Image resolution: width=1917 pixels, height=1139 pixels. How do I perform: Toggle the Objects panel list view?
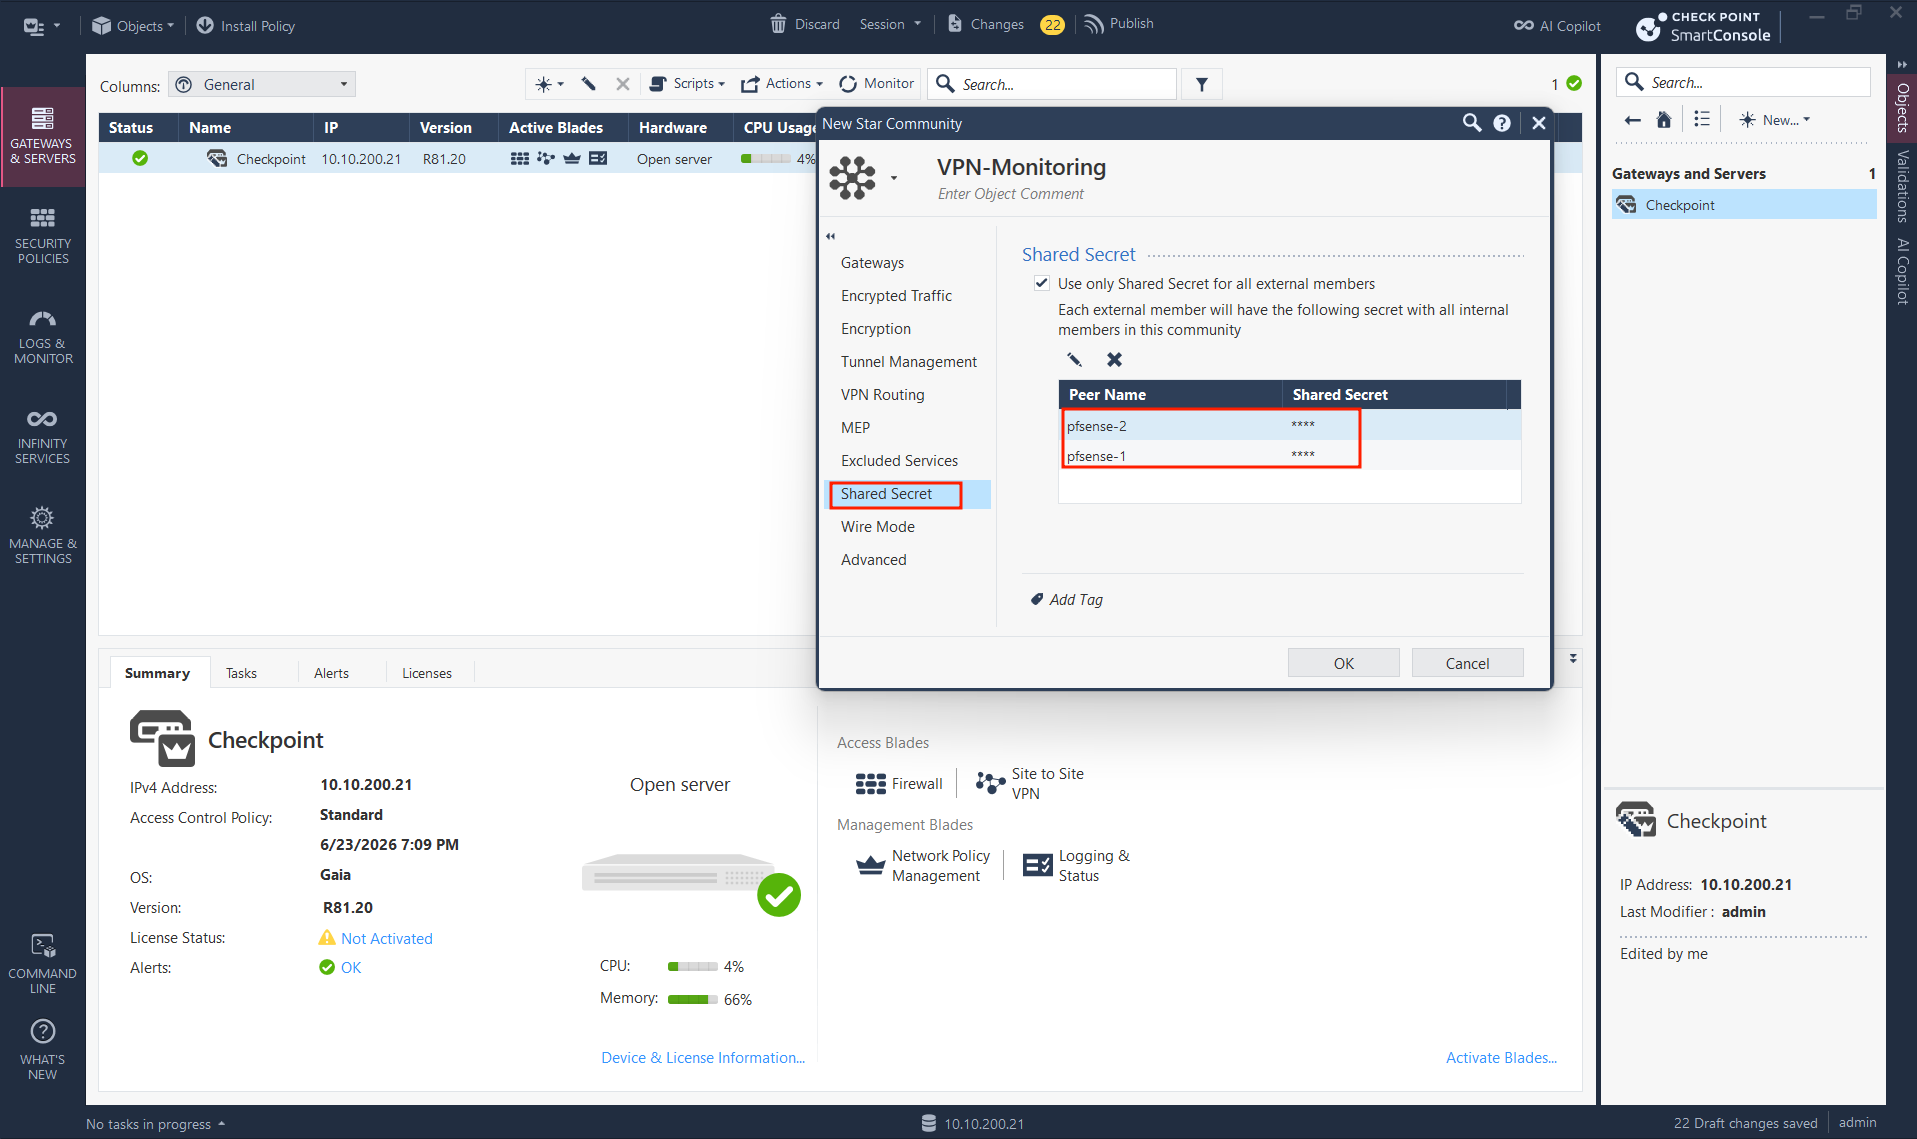1702,120
